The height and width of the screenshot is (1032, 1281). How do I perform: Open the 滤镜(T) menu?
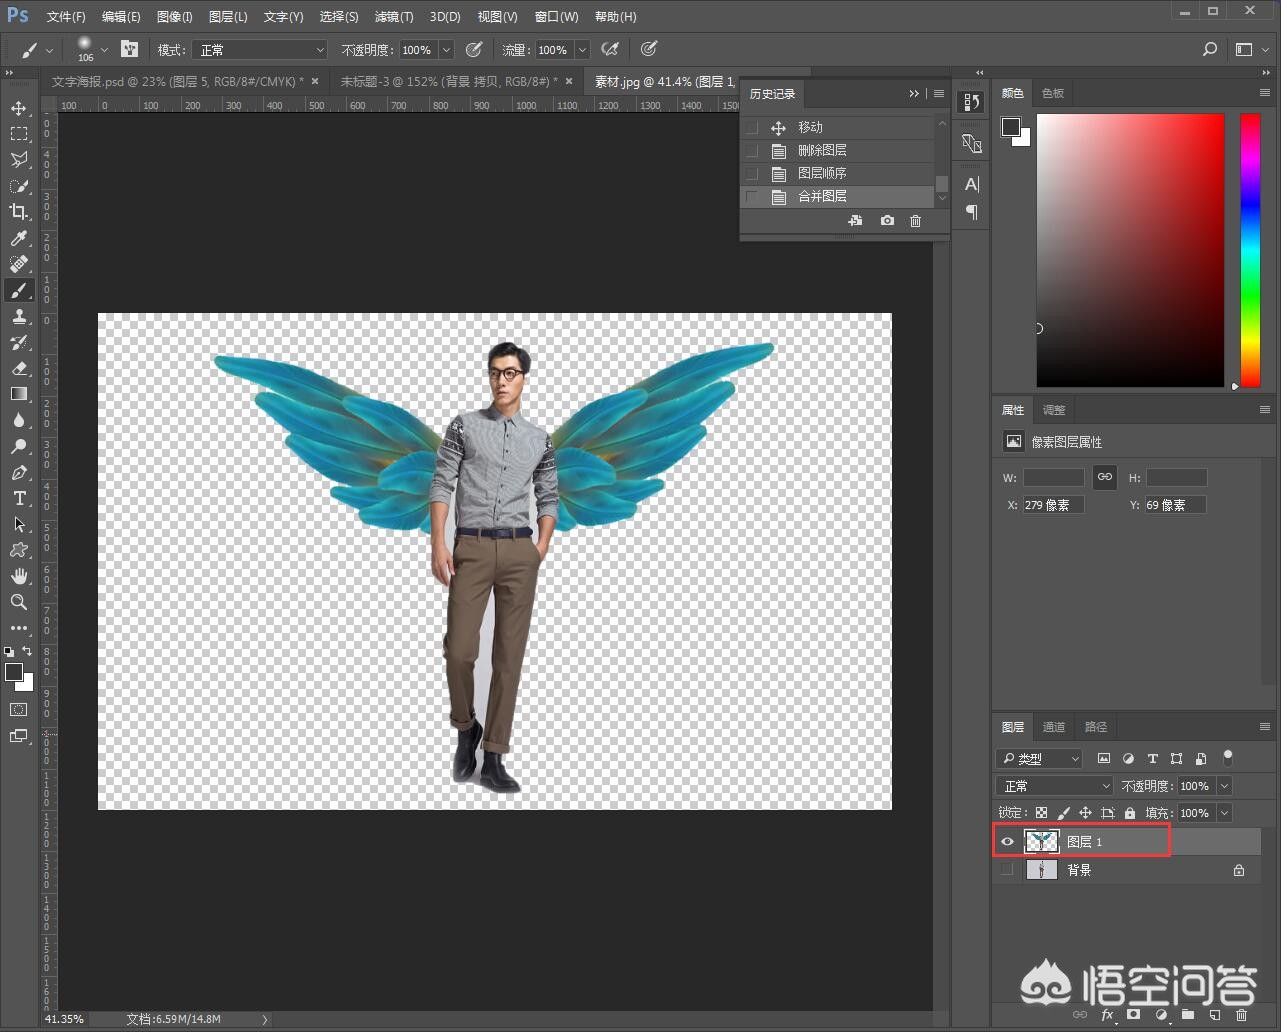393,17
